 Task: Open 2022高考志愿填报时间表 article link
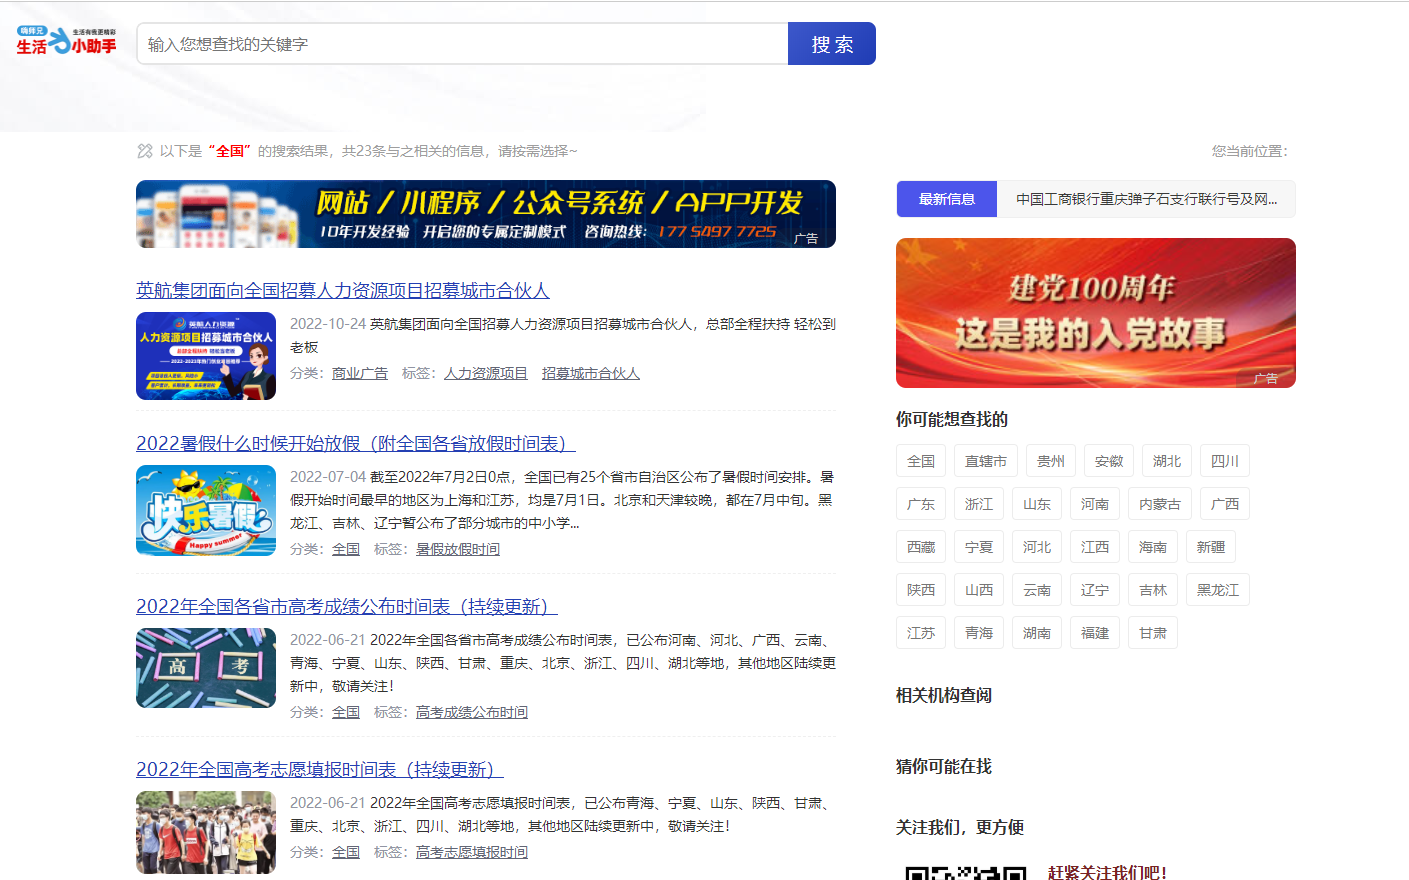tap(319, 769)
